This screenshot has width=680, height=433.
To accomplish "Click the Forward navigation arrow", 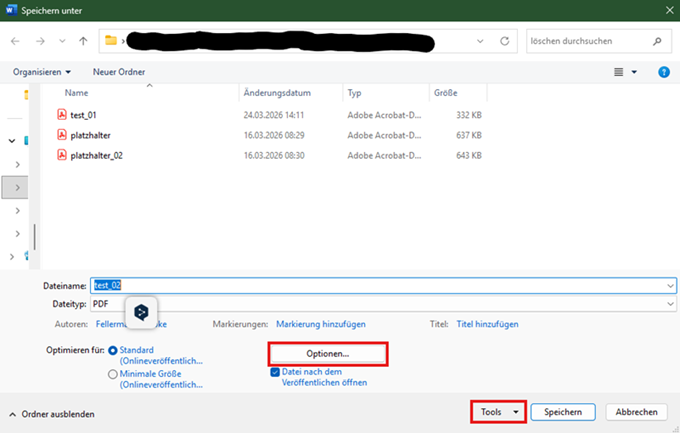I will point(38,41).
